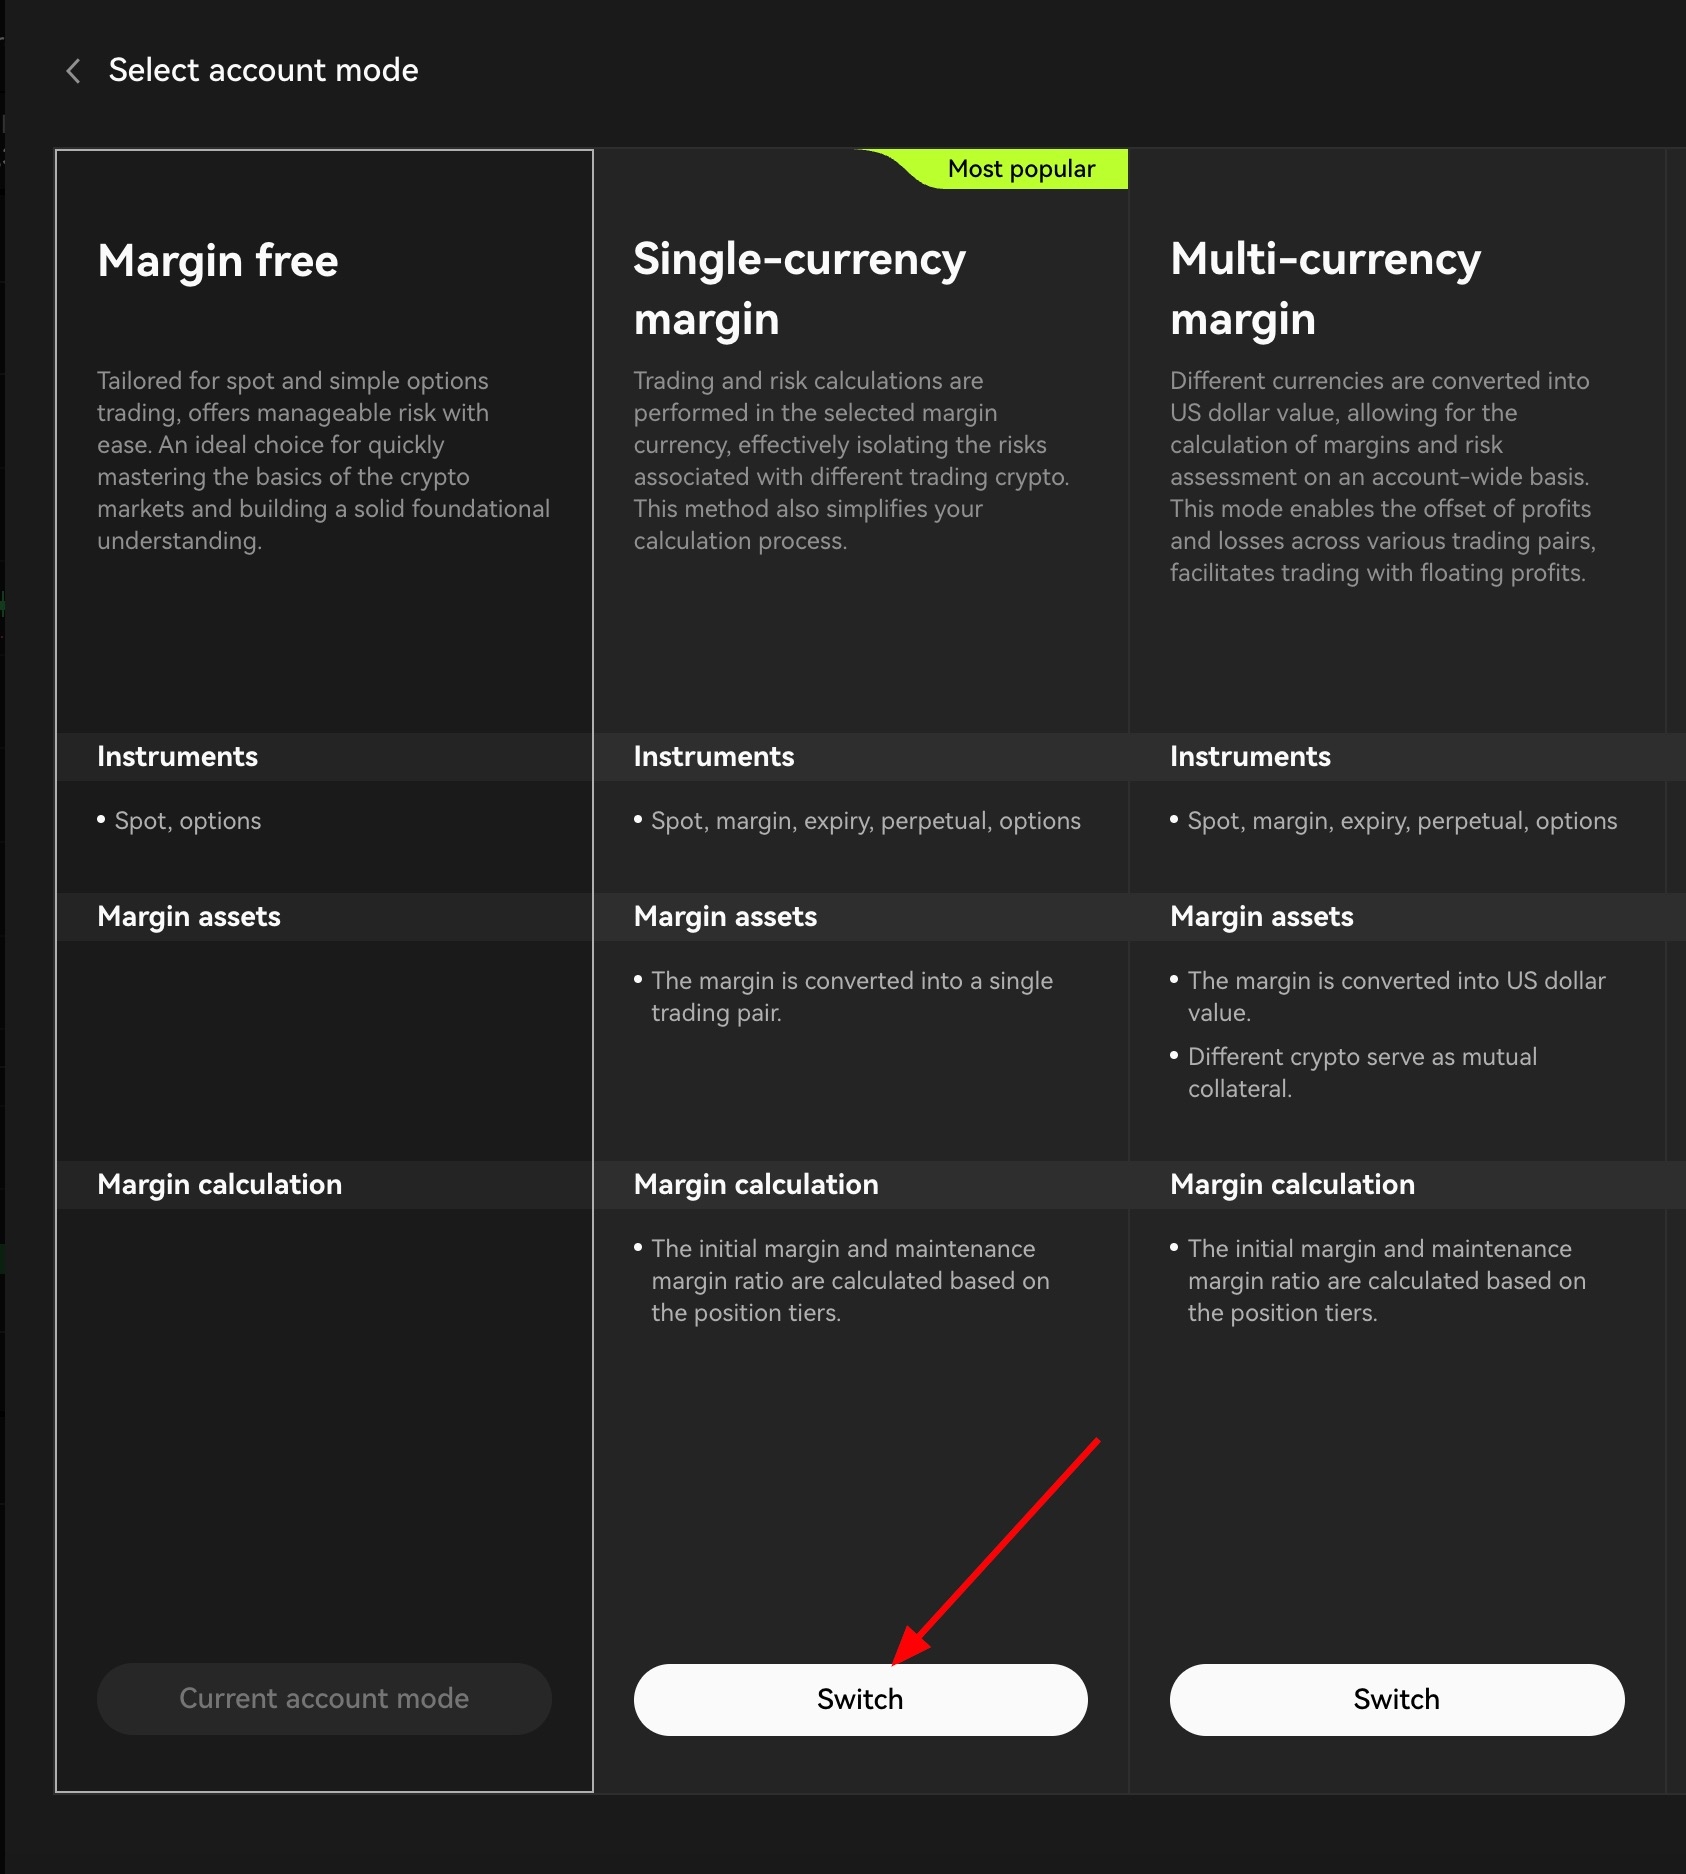Click 'converted into a single trading pair' bullet

tap(851, 997)
